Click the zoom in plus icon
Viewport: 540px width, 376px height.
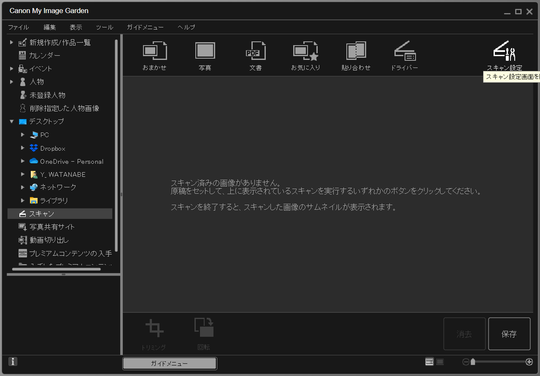coord(529,362)
